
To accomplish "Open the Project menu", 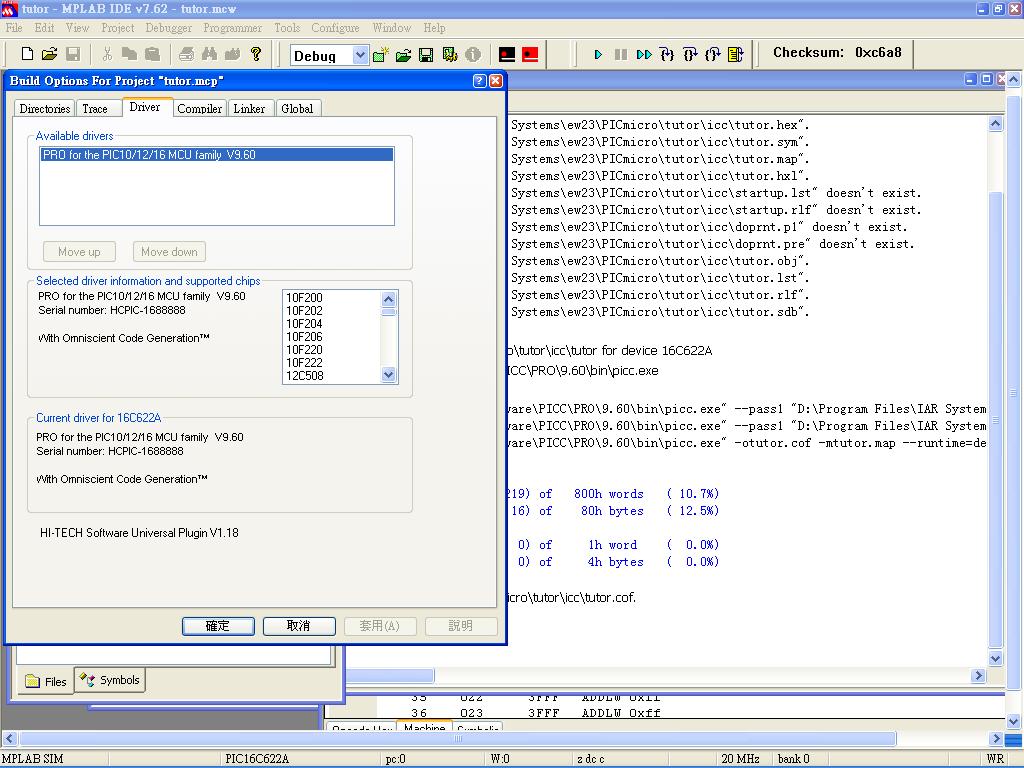I will [118, 28].
